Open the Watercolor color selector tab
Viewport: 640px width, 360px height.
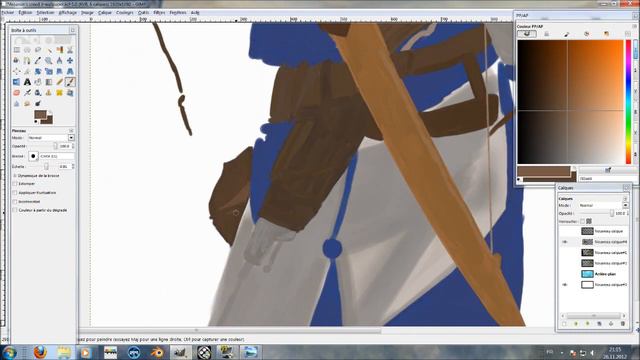point(567,34)
